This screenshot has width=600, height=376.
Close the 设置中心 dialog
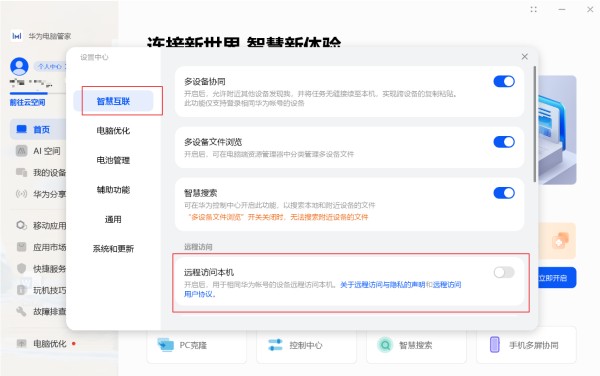tap(525, 57)
